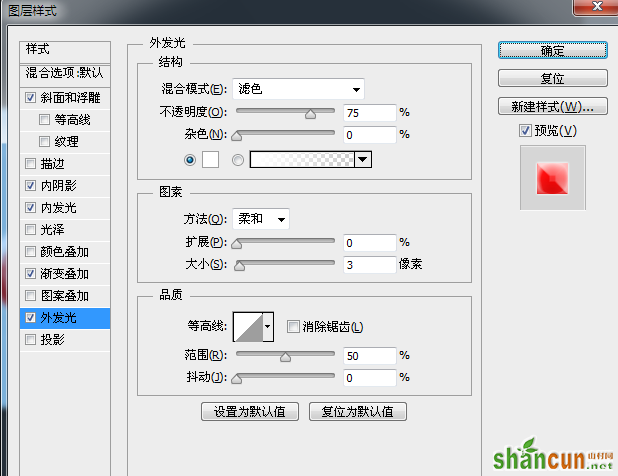This screenshot has height=476, width=618.
Task: Toggle the 内发光 checkbox
Action: [x=30, y=208]
